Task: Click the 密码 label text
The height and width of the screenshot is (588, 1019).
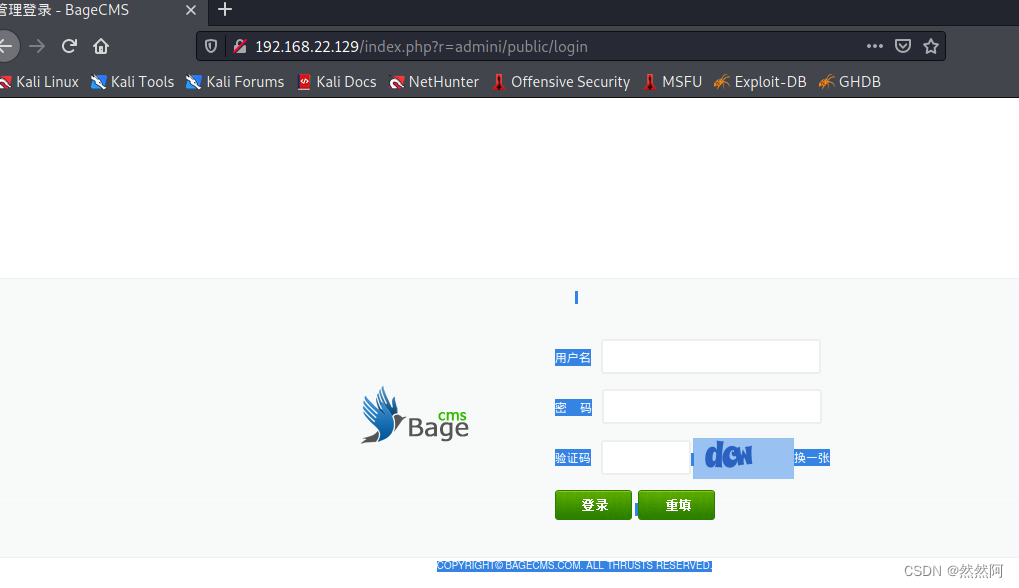Action: click(x=573, y=408)
